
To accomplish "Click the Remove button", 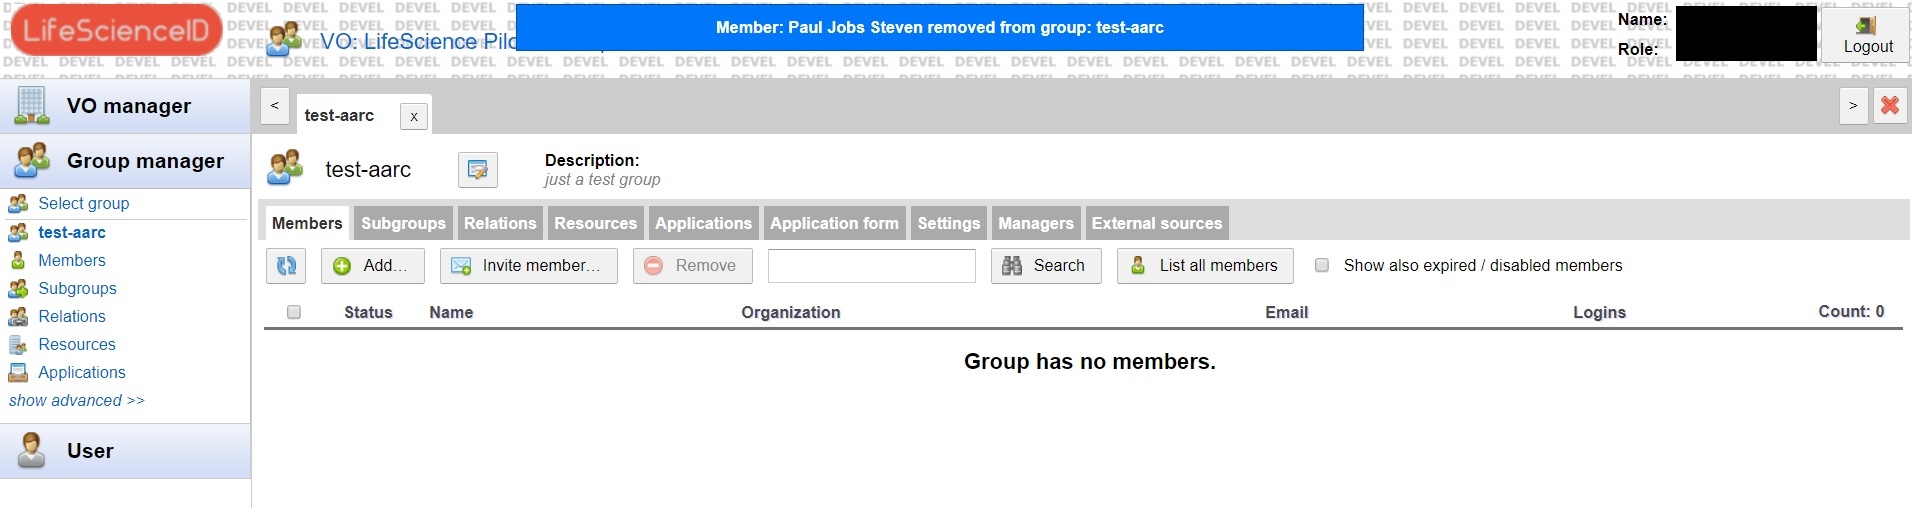I will [693, 266].
